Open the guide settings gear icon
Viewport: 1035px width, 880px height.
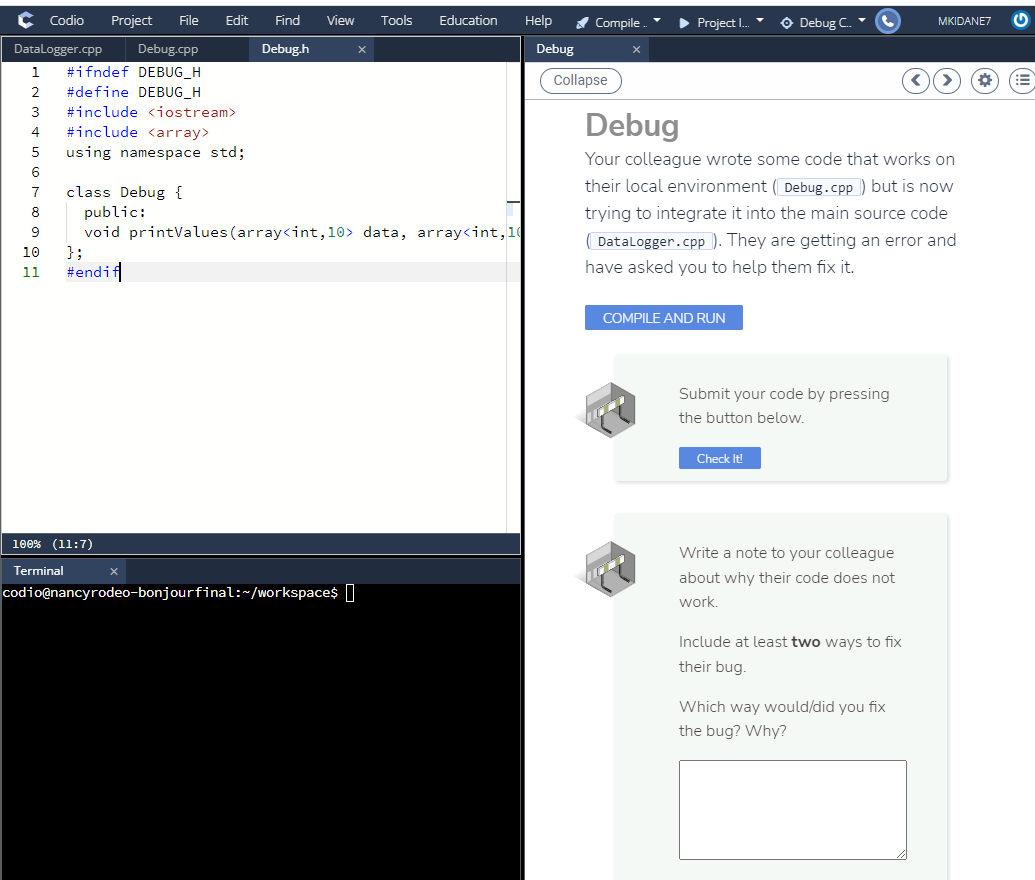click(x=985, y=81)
